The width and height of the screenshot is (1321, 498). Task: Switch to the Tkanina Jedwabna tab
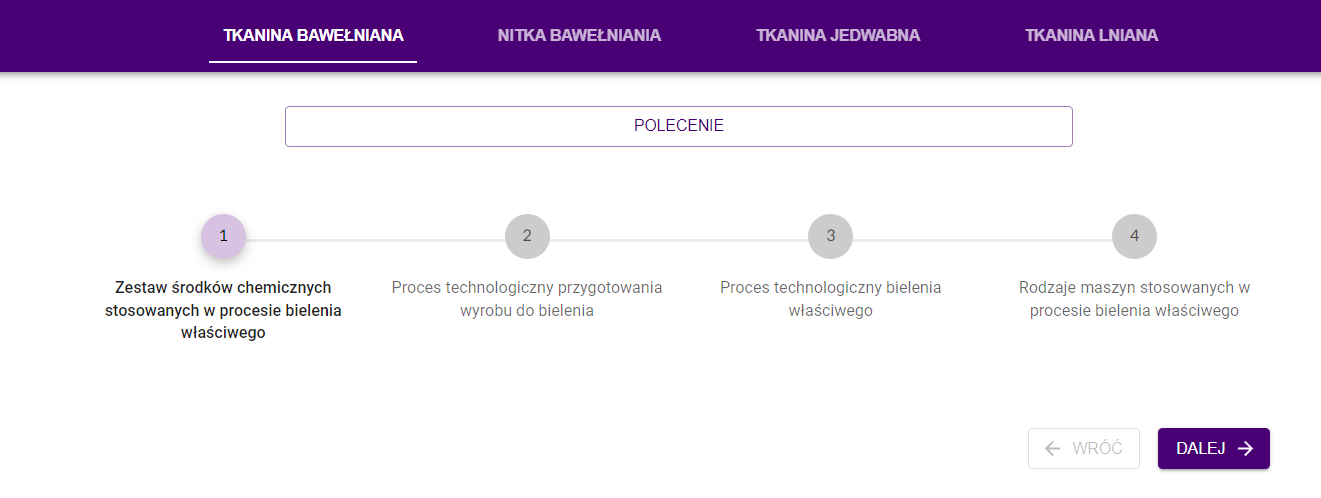838,36
